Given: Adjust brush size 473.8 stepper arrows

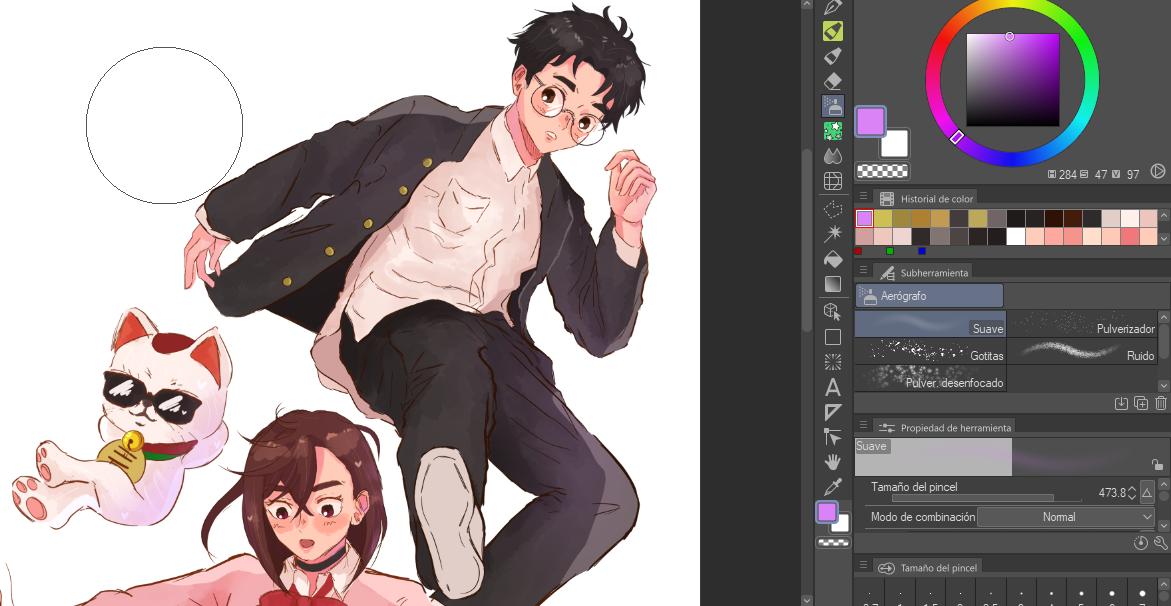Looking at the screenshot, I should point(1132,492).
